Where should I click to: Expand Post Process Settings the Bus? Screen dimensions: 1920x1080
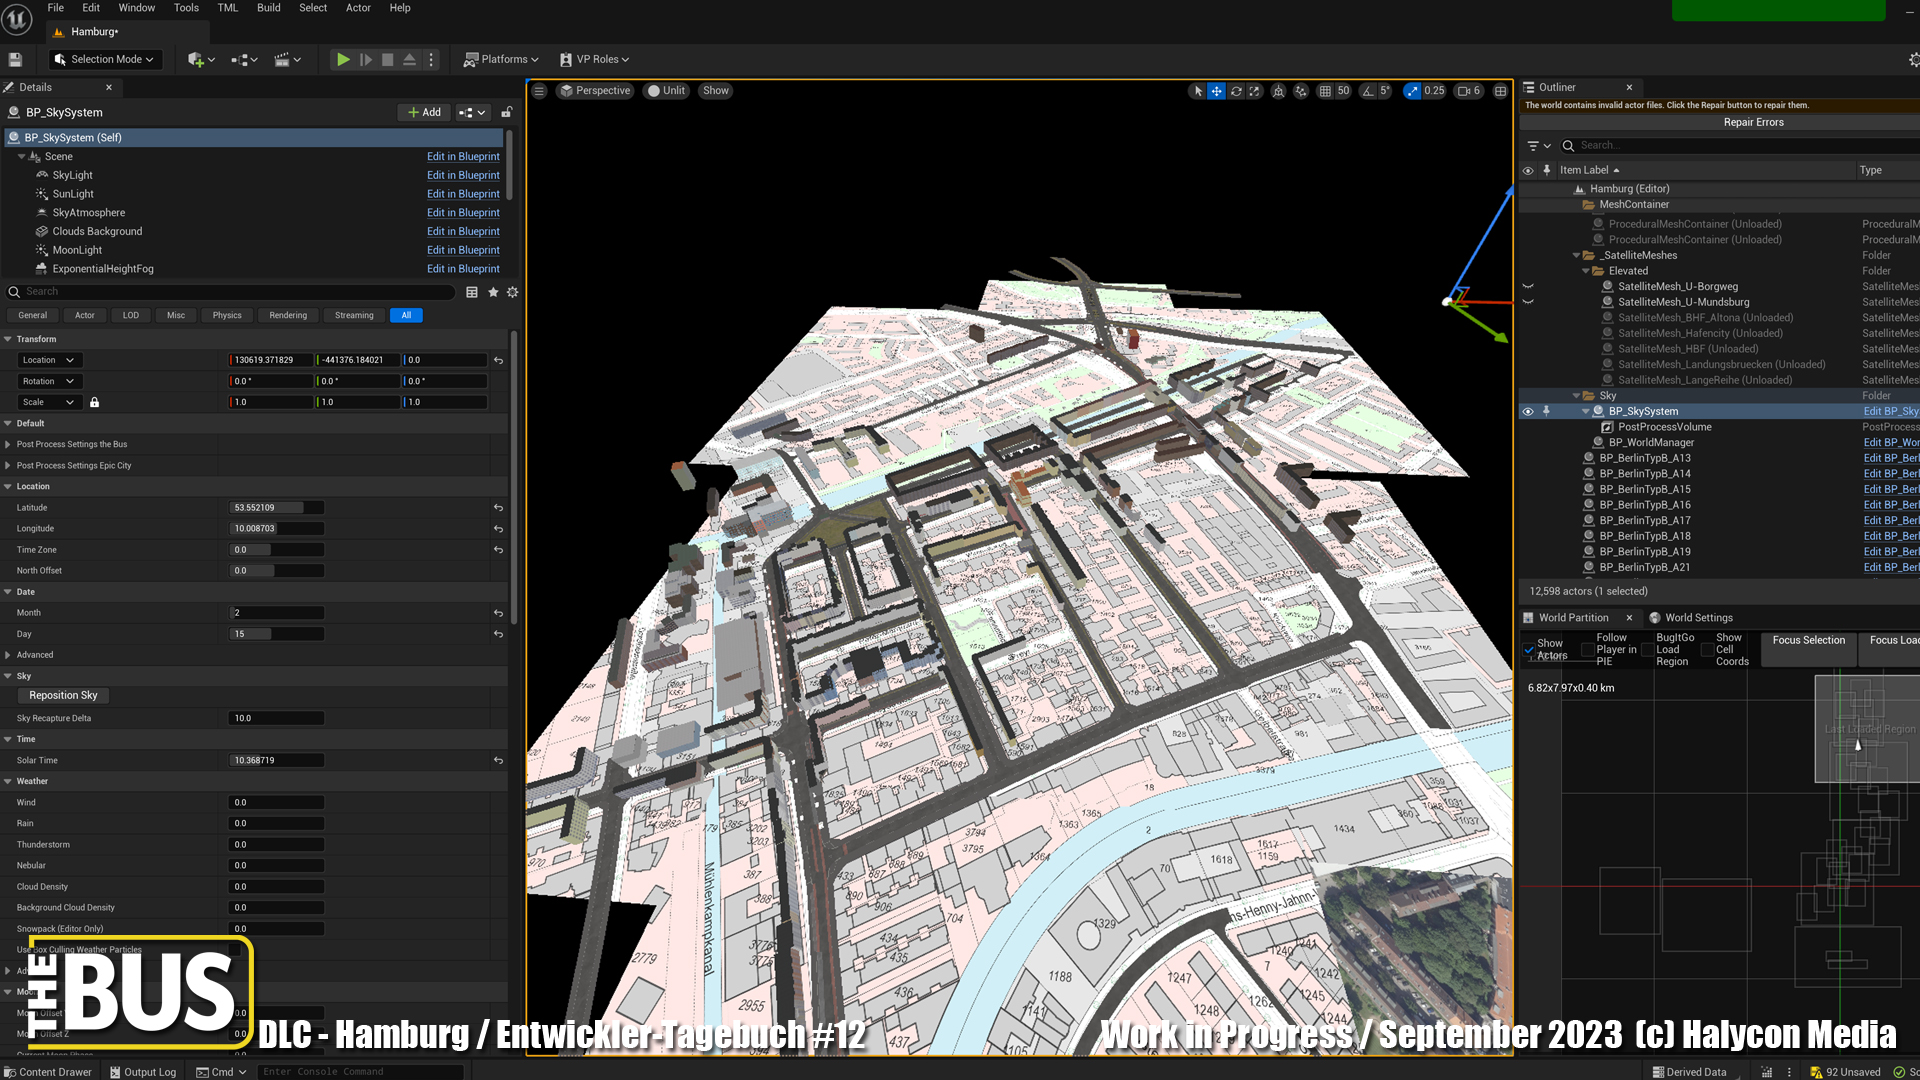coord(8,444)
